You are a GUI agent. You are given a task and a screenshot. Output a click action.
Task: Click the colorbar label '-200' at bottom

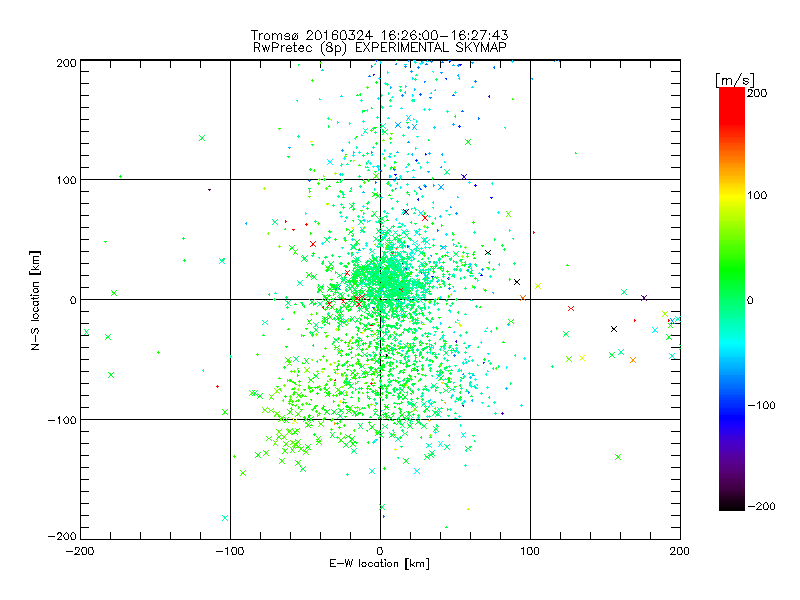click(x=762, y=506)
